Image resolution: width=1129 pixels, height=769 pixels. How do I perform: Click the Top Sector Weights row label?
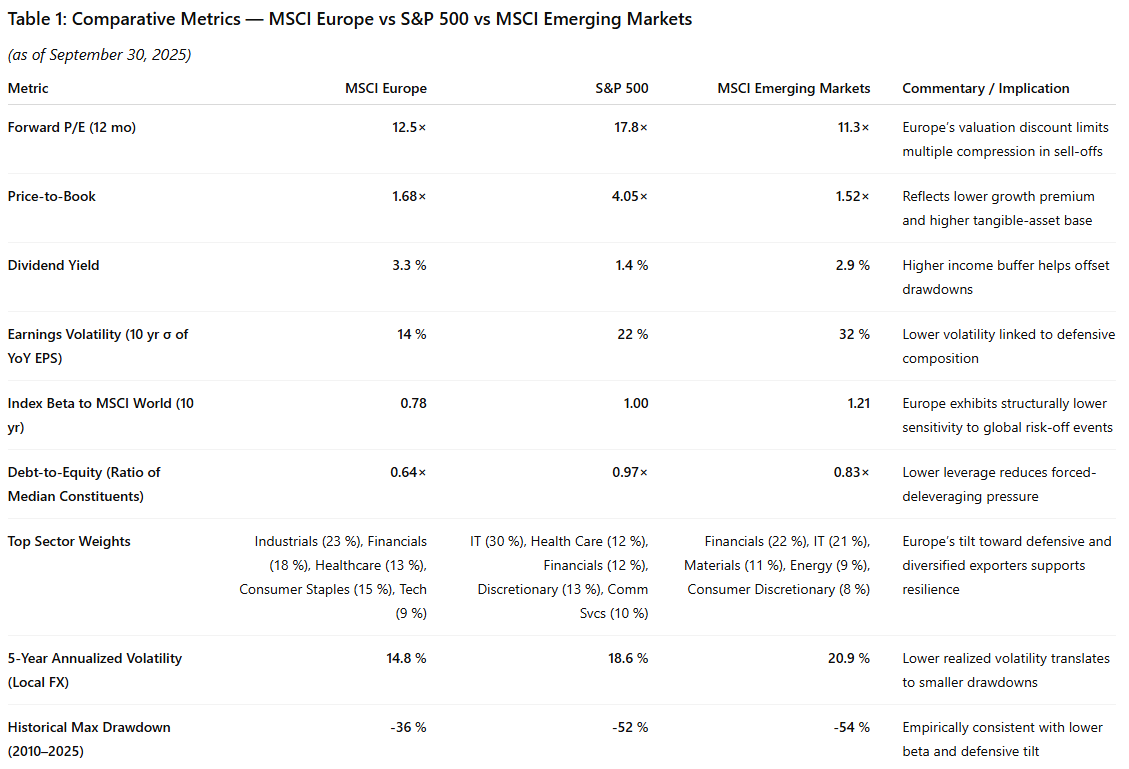pos(69,541)
